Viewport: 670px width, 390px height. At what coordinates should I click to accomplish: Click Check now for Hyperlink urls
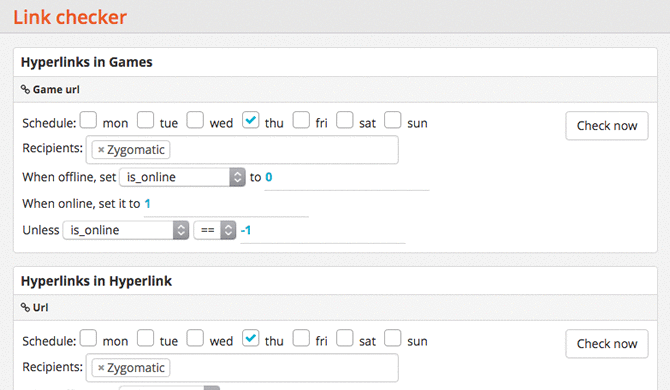[607, 343]
